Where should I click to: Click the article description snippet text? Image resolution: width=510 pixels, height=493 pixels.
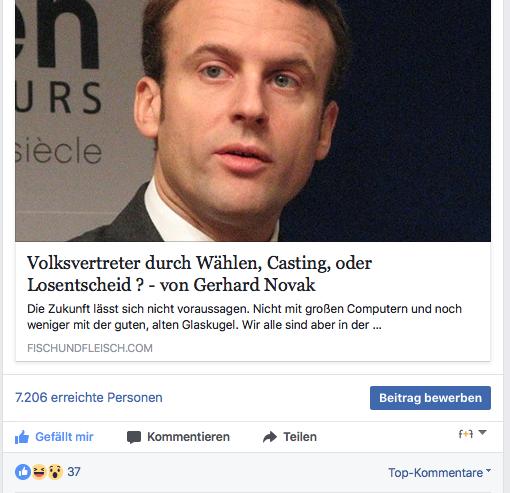[x=244, y=317]
